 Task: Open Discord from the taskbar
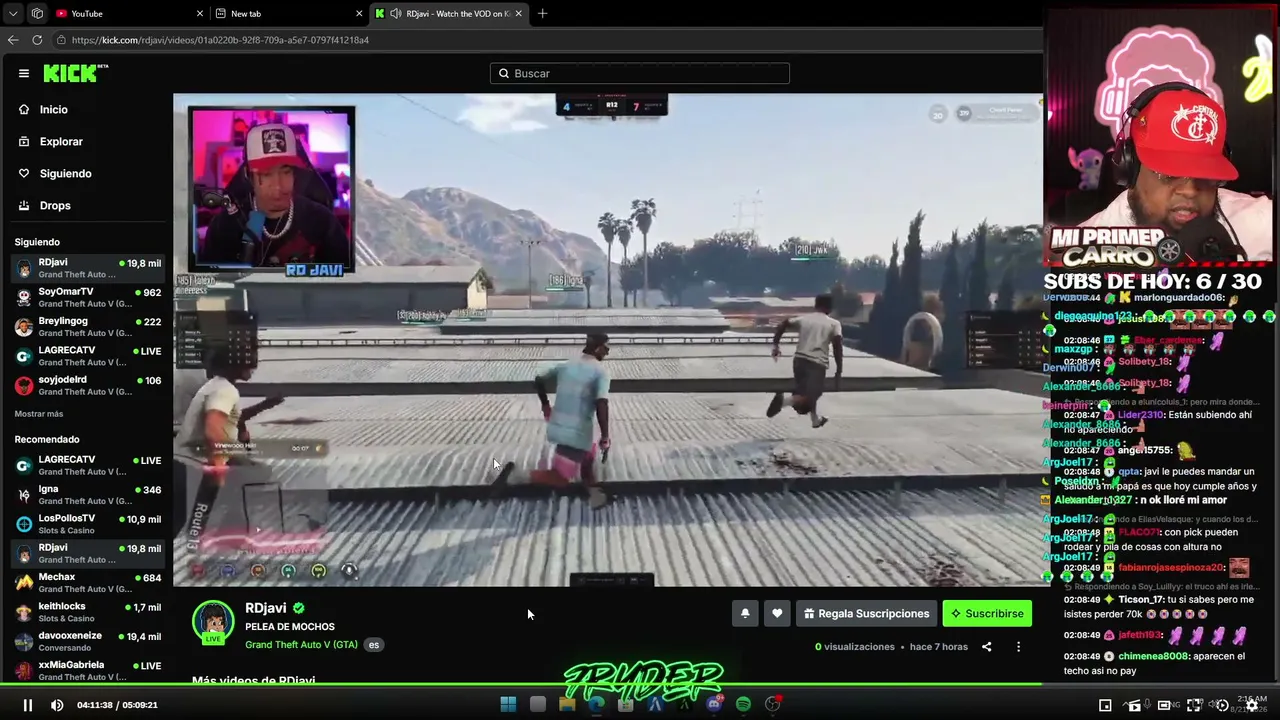[714, 704]
